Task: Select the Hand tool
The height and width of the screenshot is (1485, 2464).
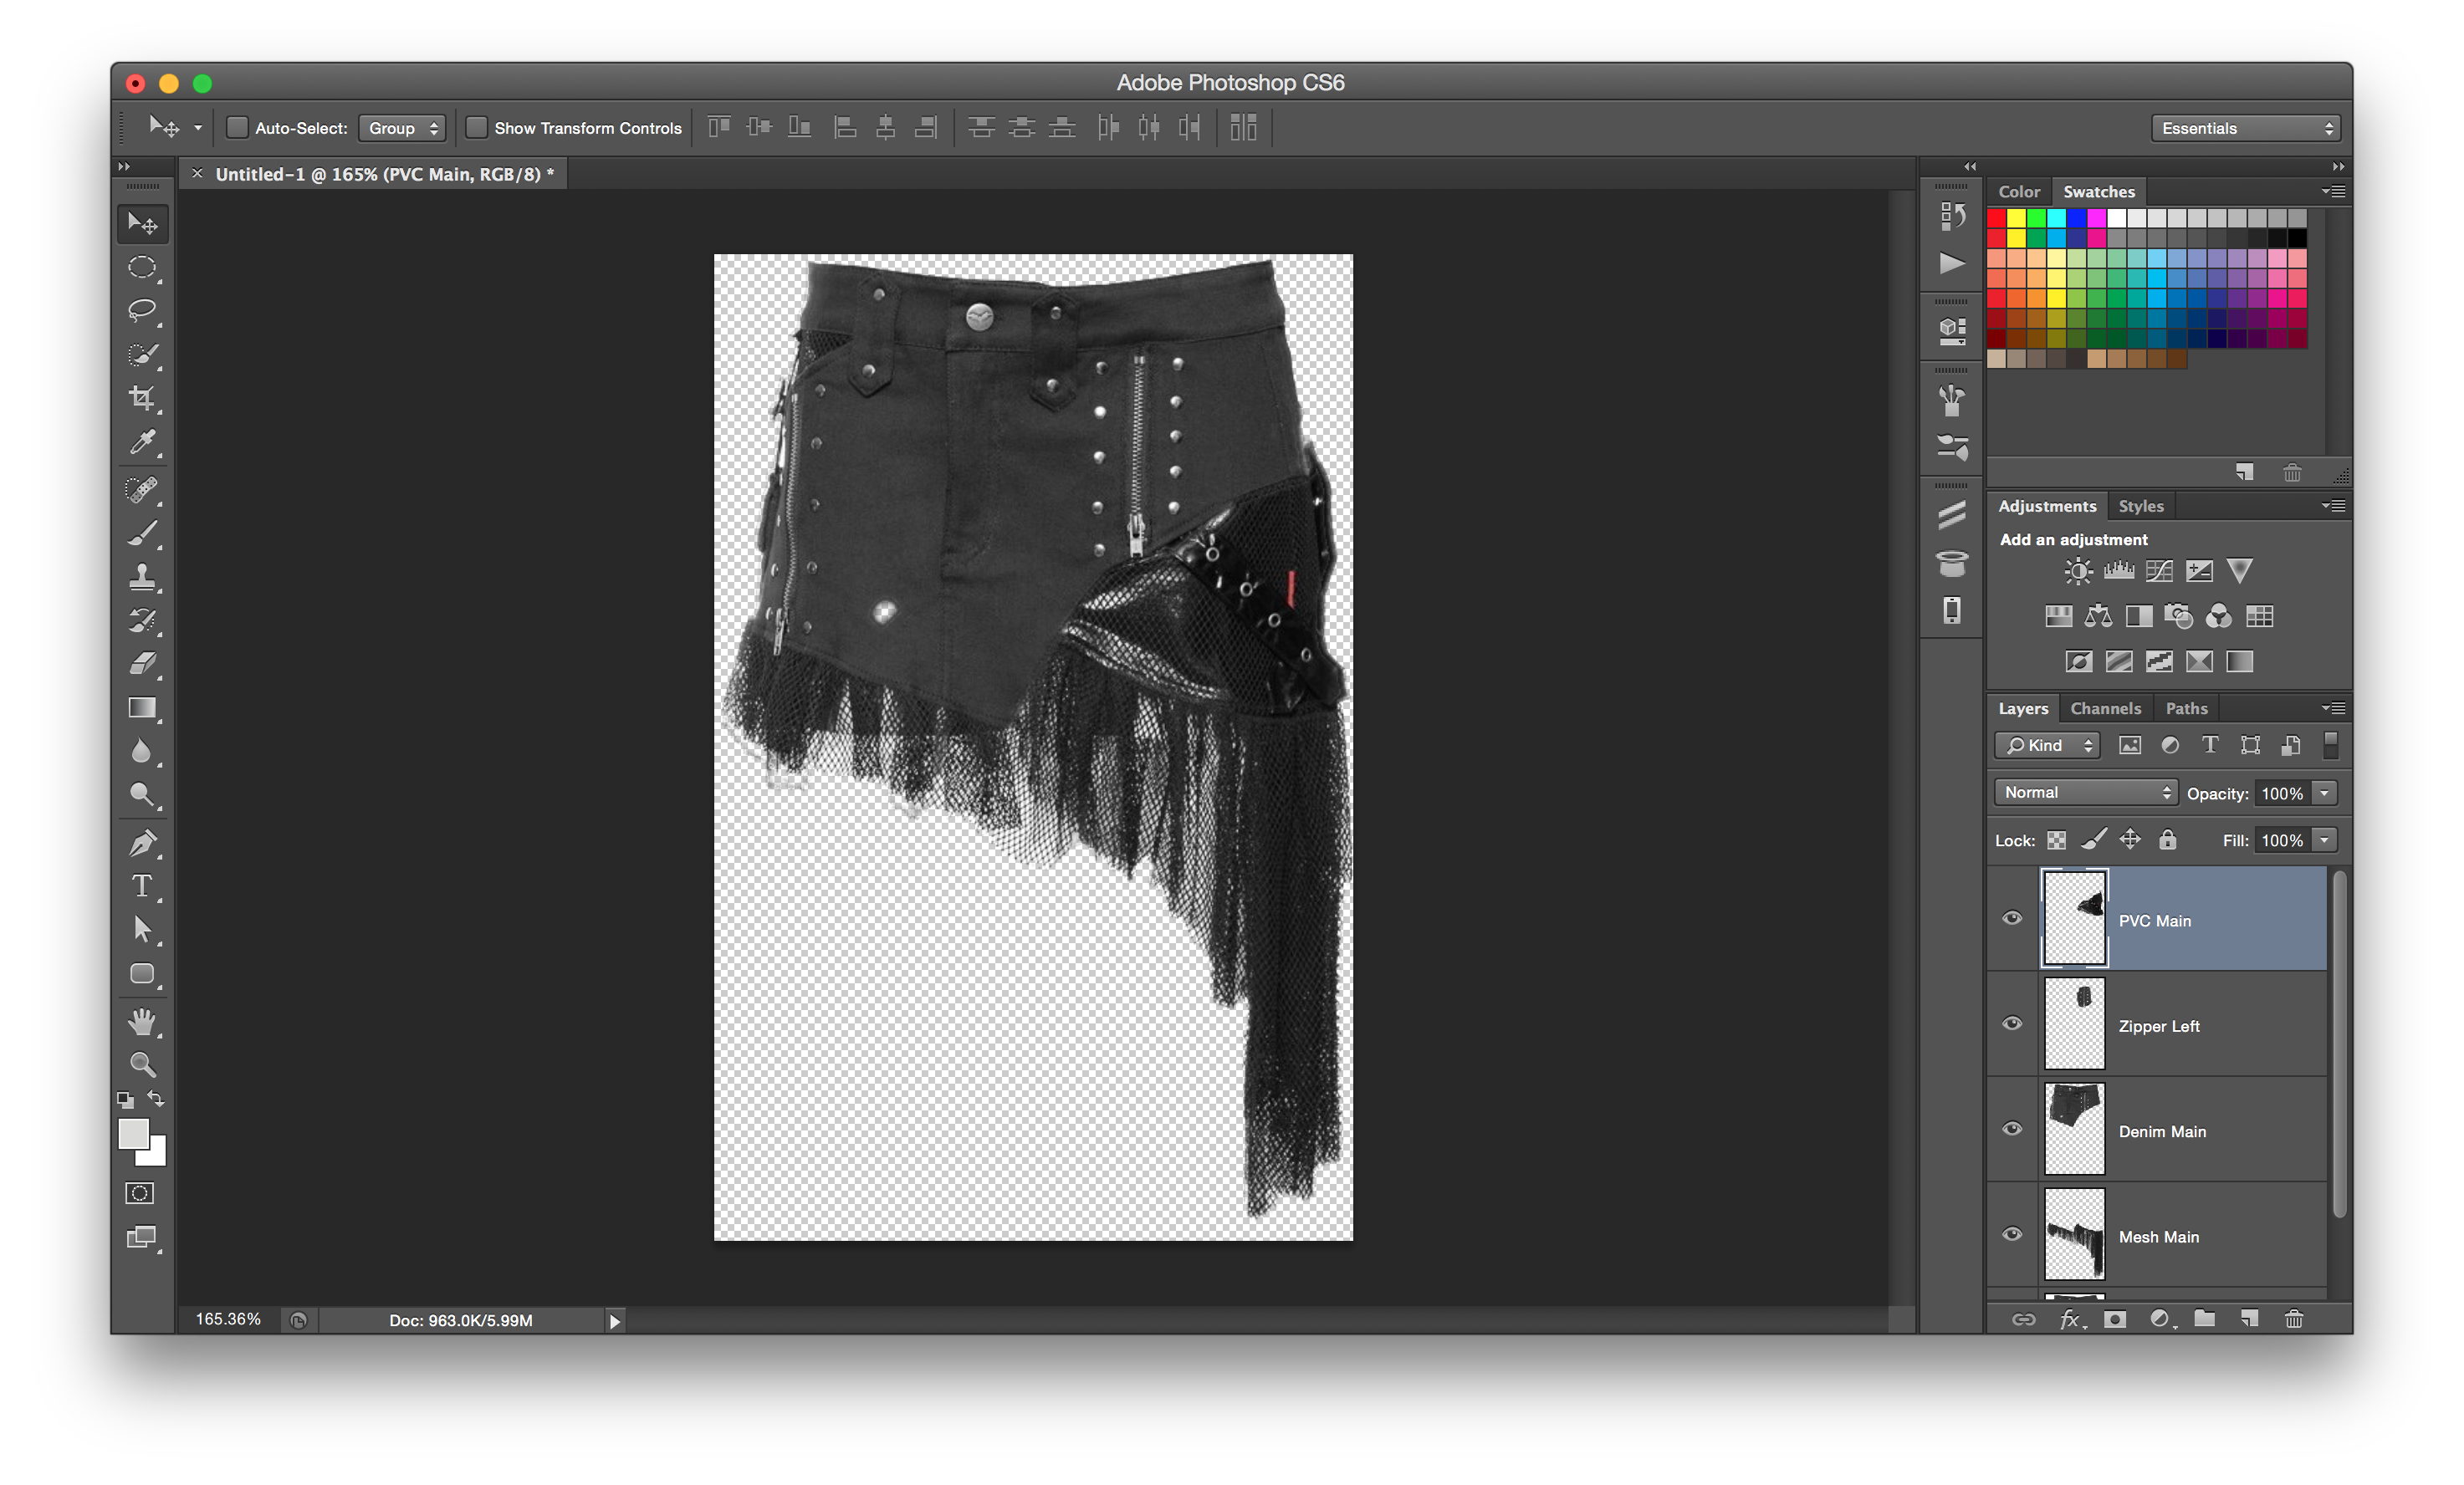Action: [142, 1021]
